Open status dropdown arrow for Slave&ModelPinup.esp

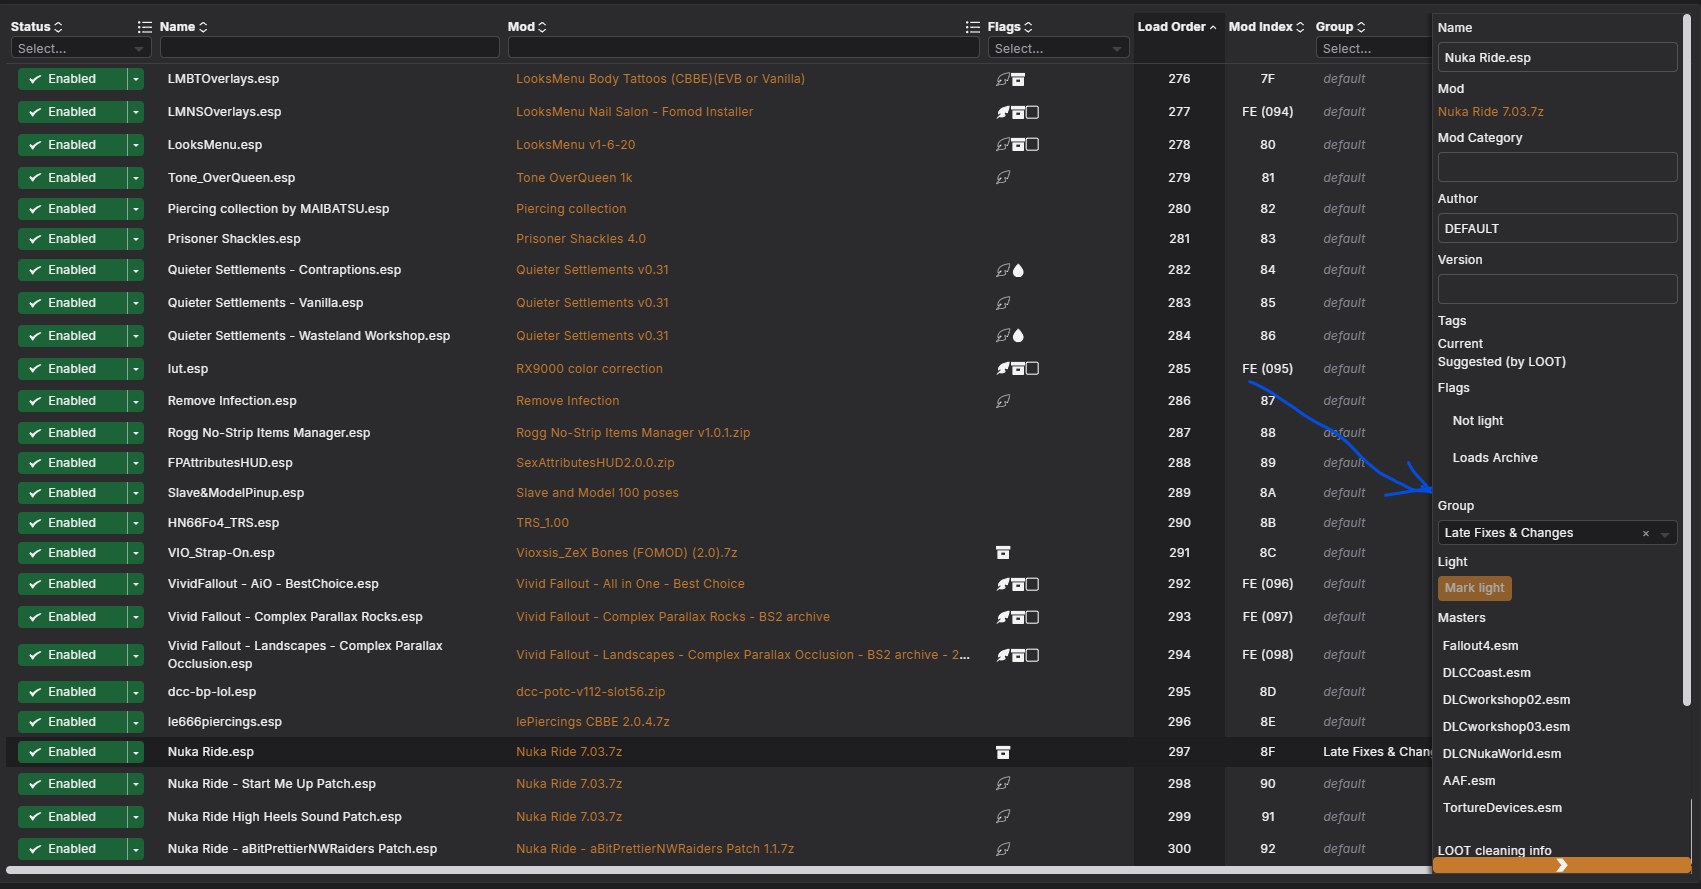(x=136, y=493)
